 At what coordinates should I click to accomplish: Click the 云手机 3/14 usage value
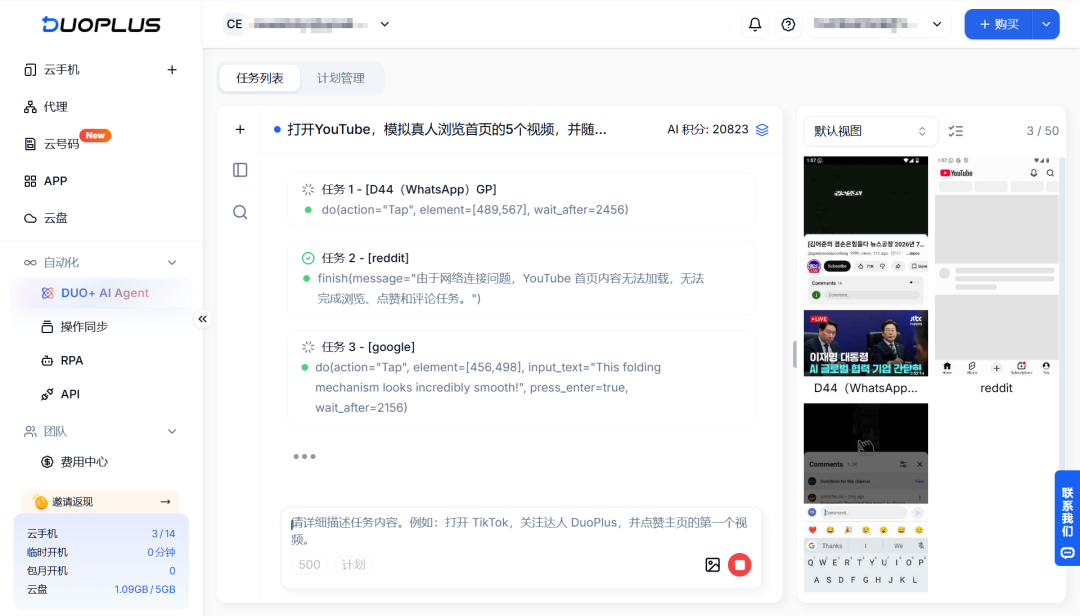(163, 533)
